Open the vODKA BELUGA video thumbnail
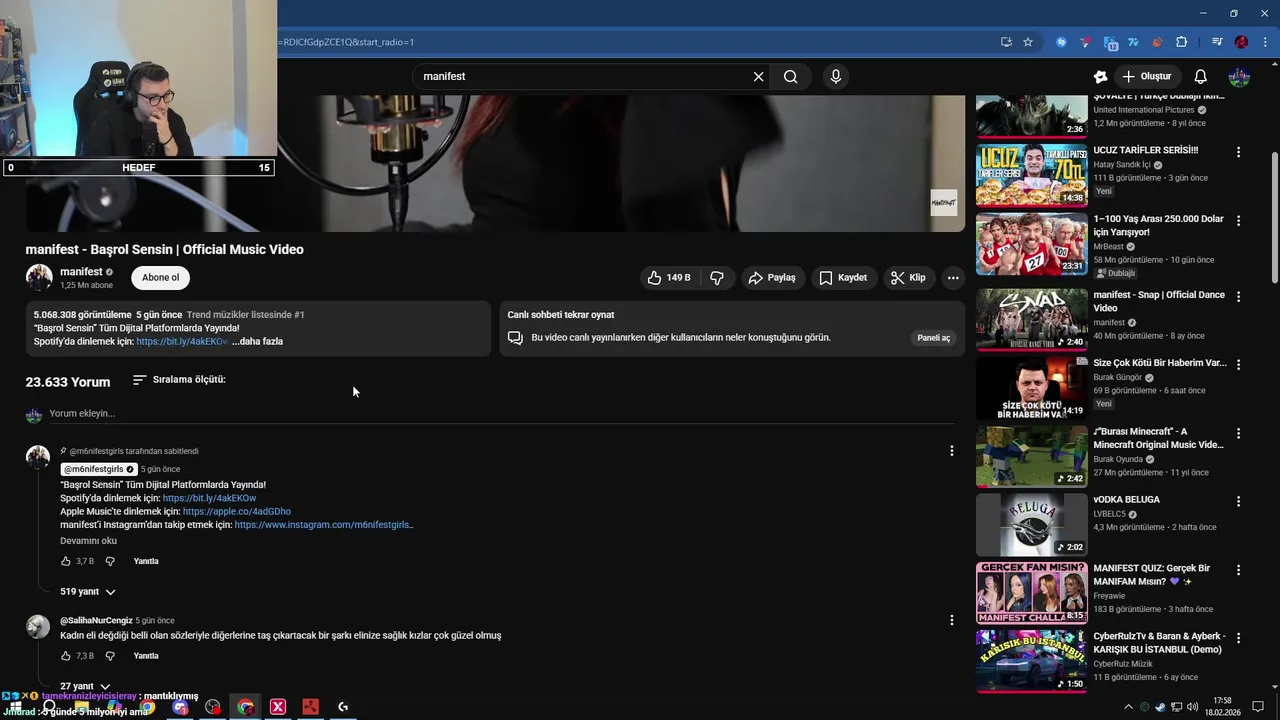1280x720 pixels. pos(1031,524)
